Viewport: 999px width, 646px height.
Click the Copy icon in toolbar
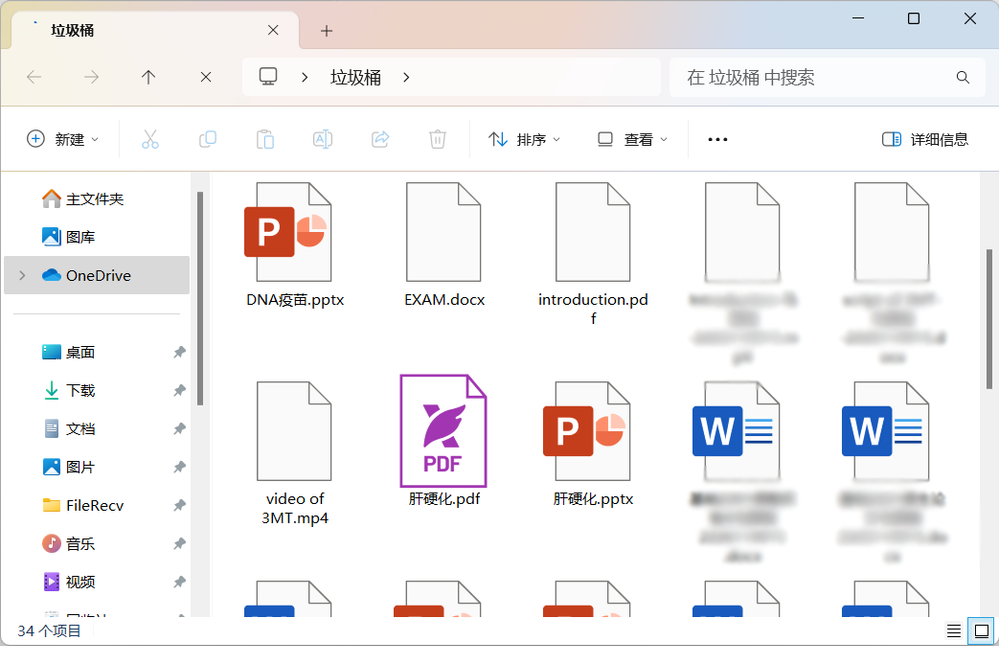click(x=208, y=139)
